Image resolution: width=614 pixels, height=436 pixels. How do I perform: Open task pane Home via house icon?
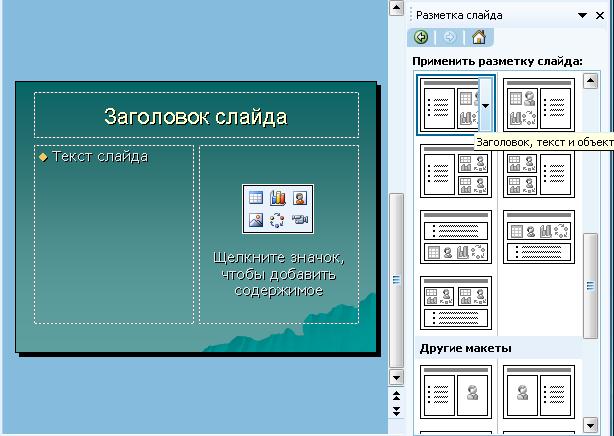[x=479, y=37]
